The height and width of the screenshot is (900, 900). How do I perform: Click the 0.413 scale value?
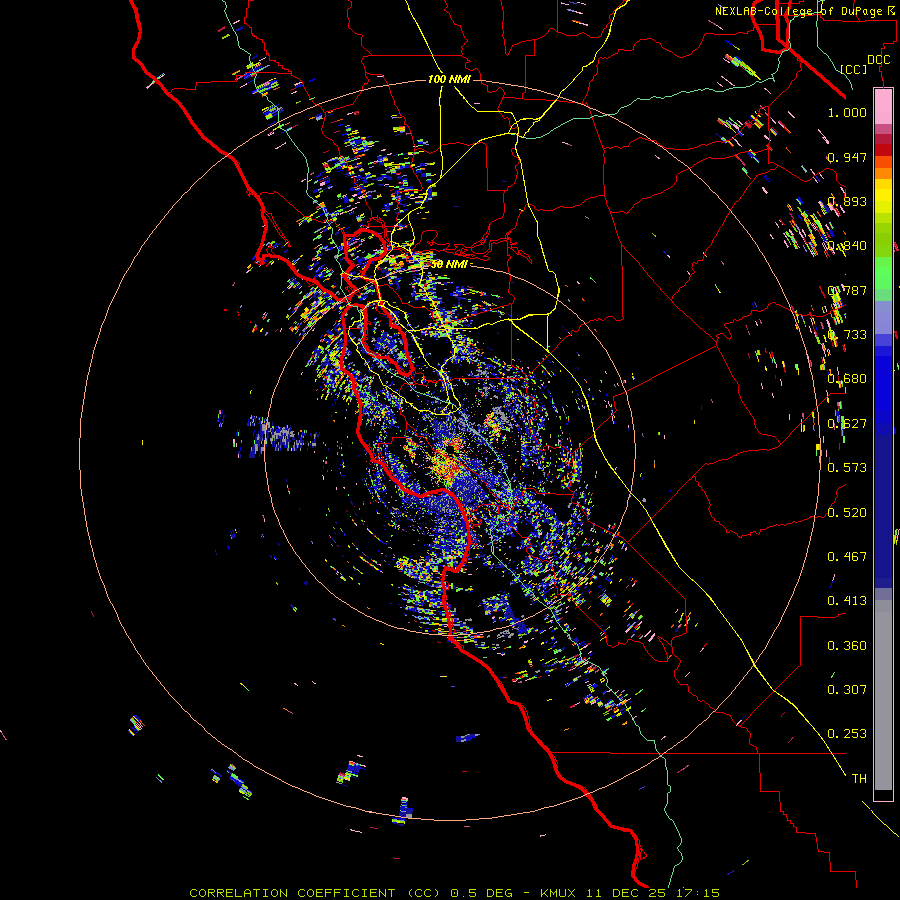tap(847, 601)
